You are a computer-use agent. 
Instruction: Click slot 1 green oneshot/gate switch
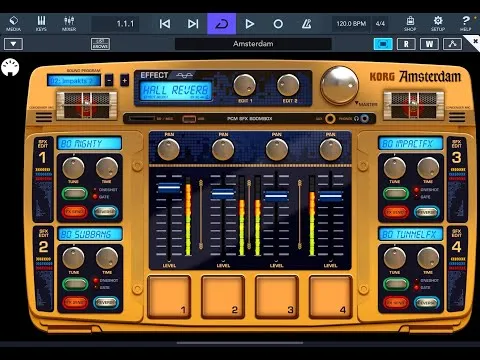click(x=75, y=193)
